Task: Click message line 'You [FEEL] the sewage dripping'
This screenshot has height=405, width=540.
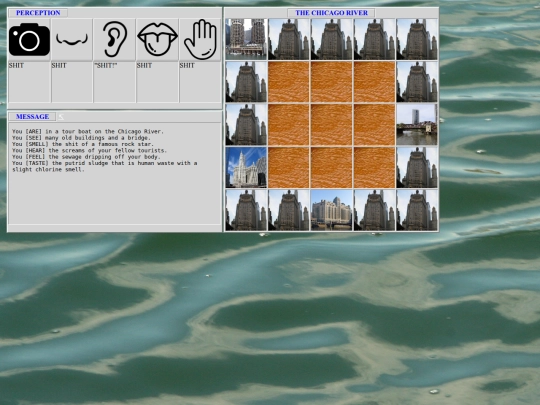Action: 86,157
